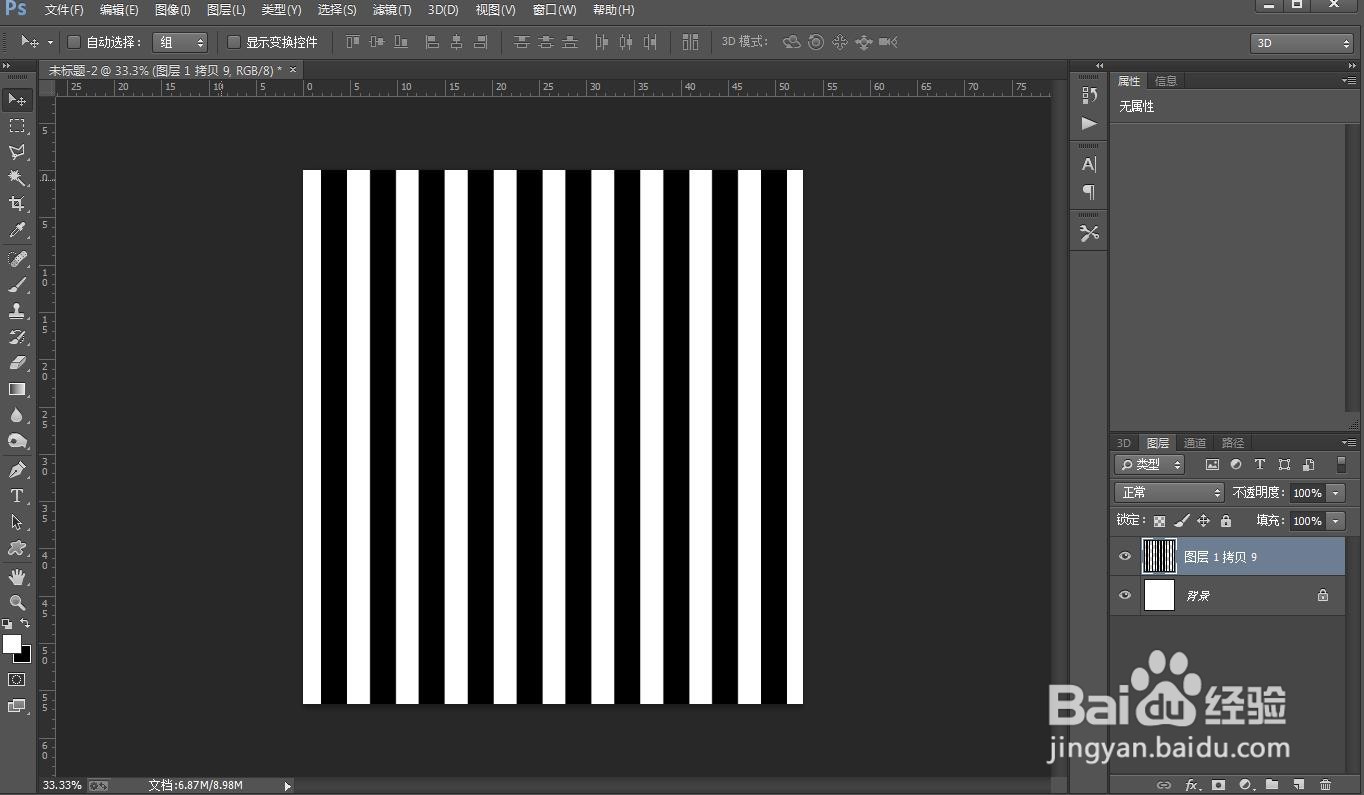Enable the 自动选择 checkbox
The width and height of the screenshot is (1364, 795).
coord(74,42)
